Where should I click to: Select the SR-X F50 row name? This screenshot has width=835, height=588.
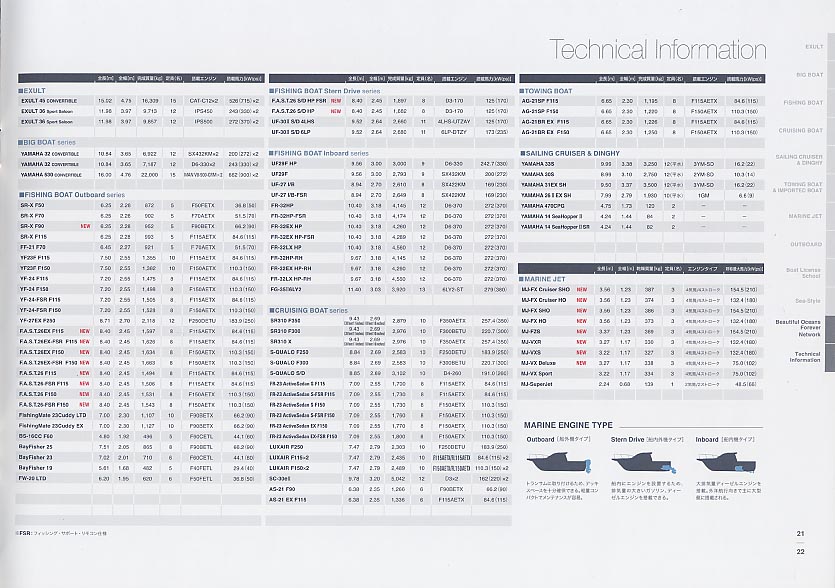[x=32, y=206]
